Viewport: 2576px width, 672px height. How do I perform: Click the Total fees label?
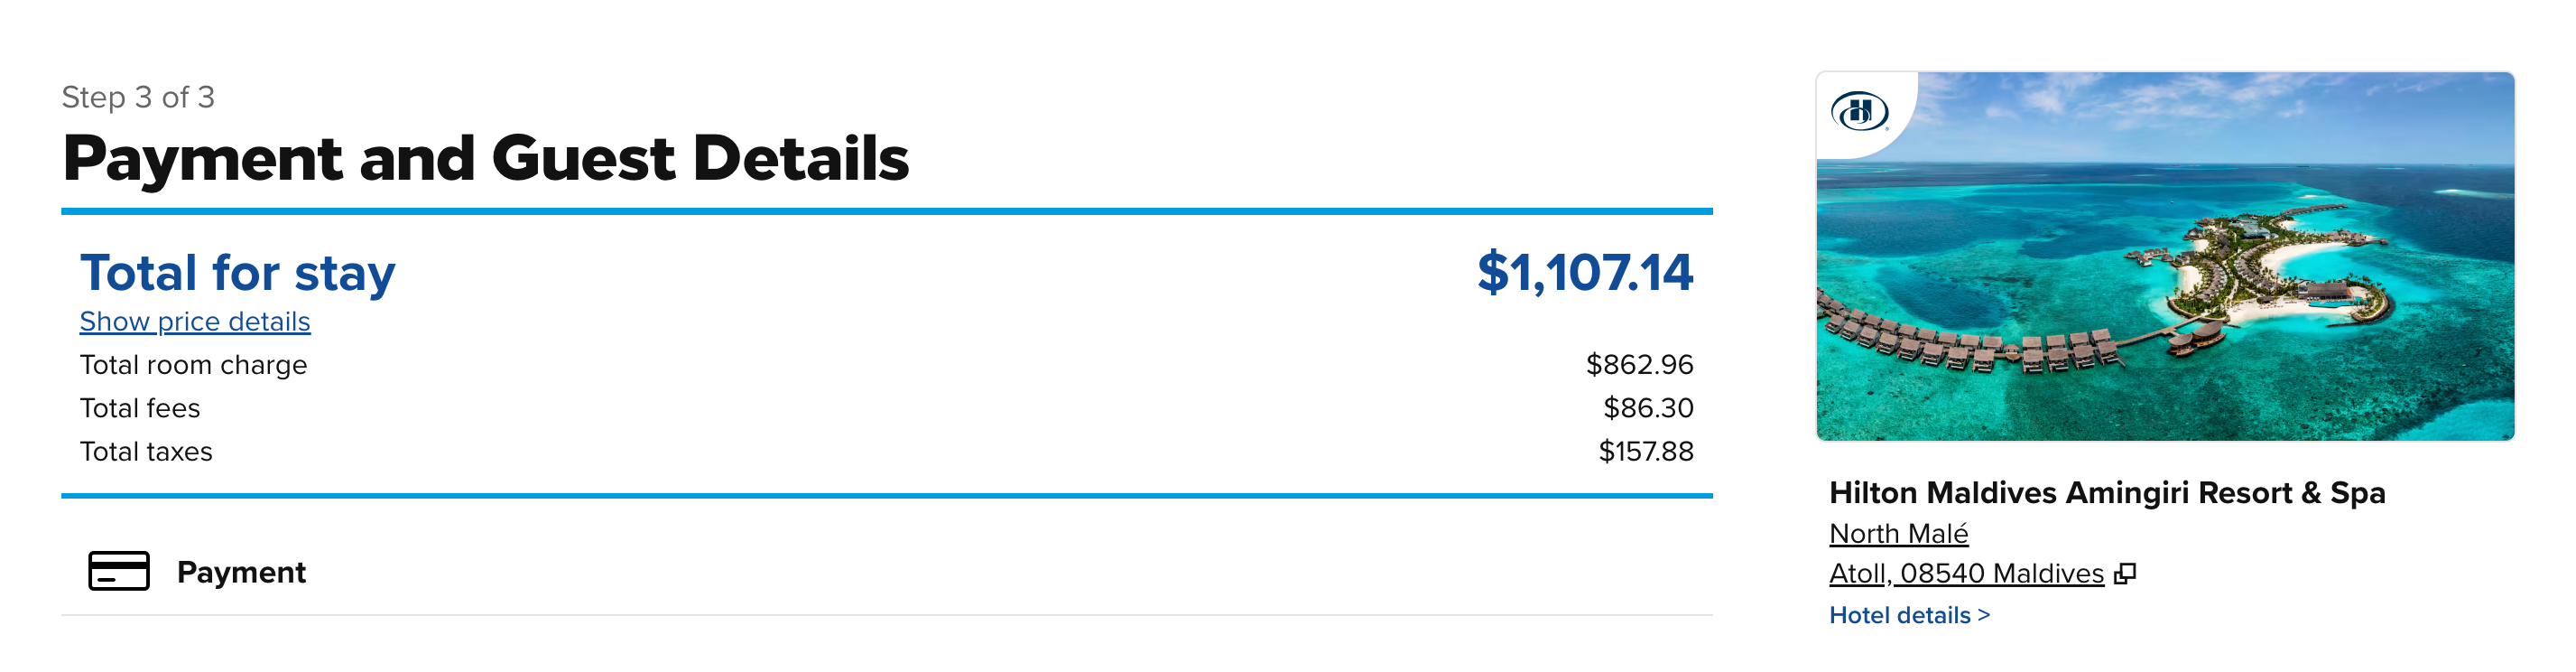pyautogui.click(x=140, y=408)
